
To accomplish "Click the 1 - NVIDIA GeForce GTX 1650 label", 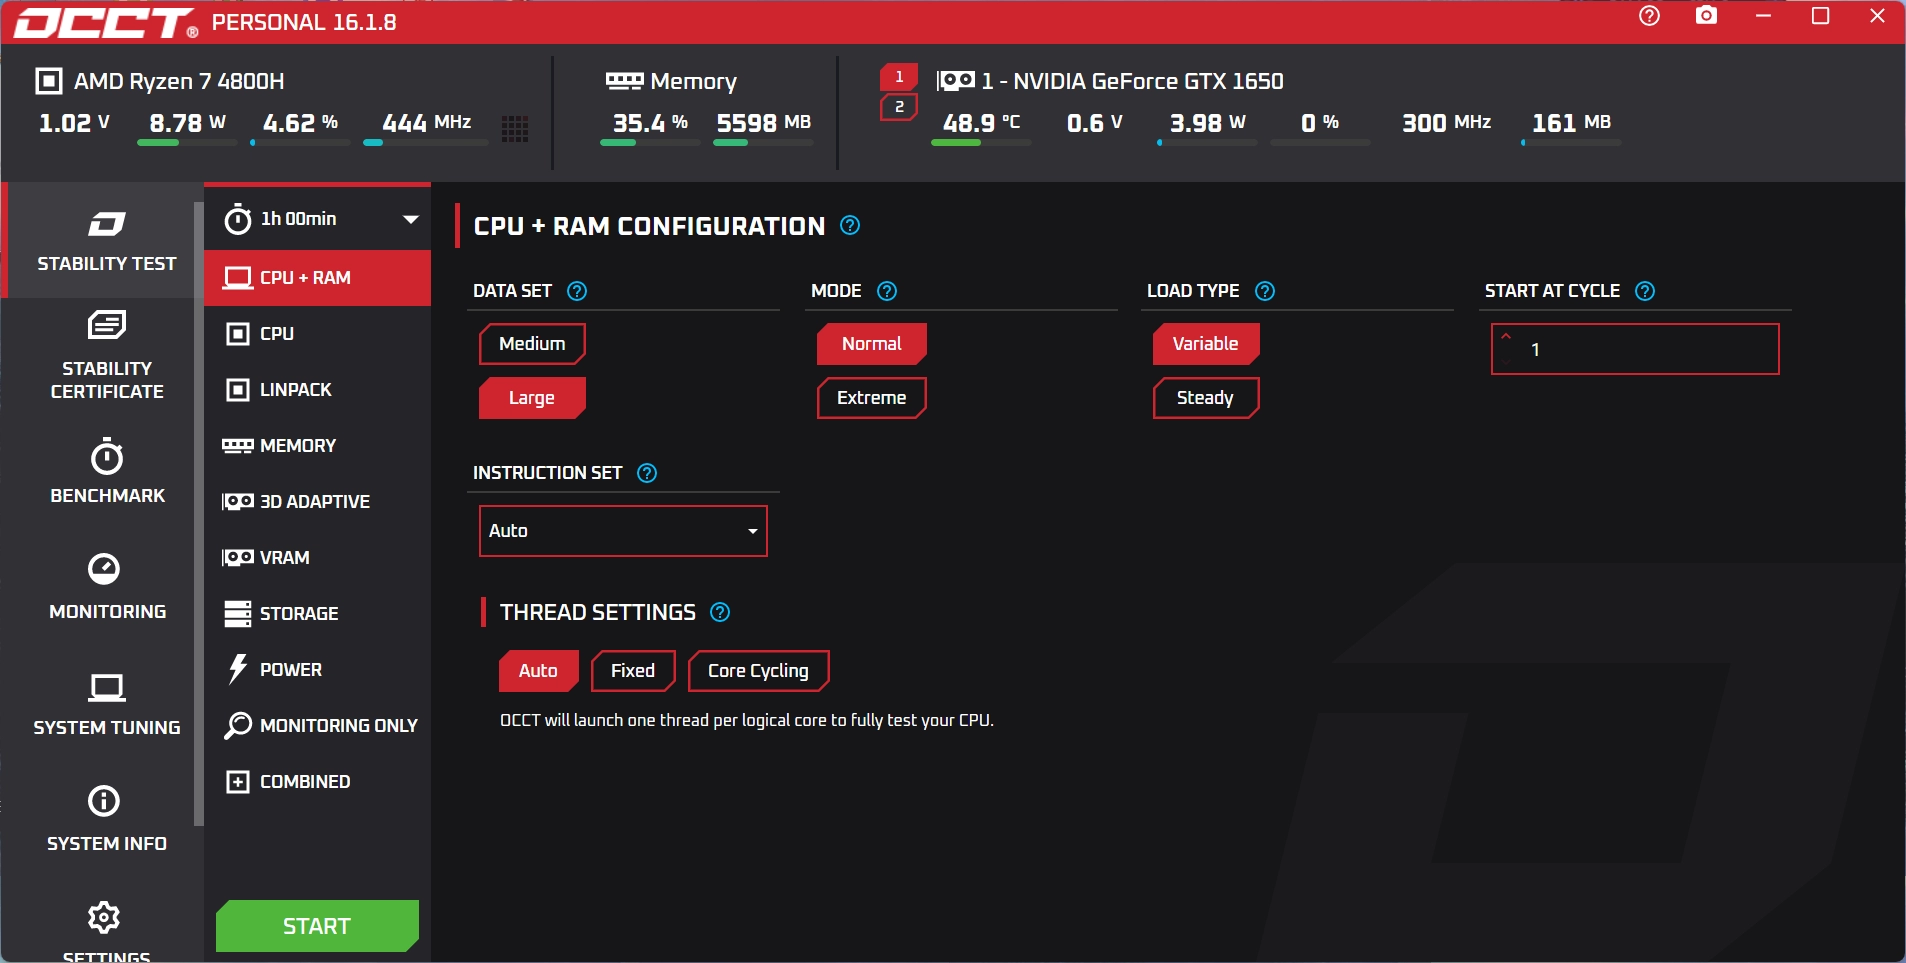I will pyautogui.click(x=1132, y=81).
